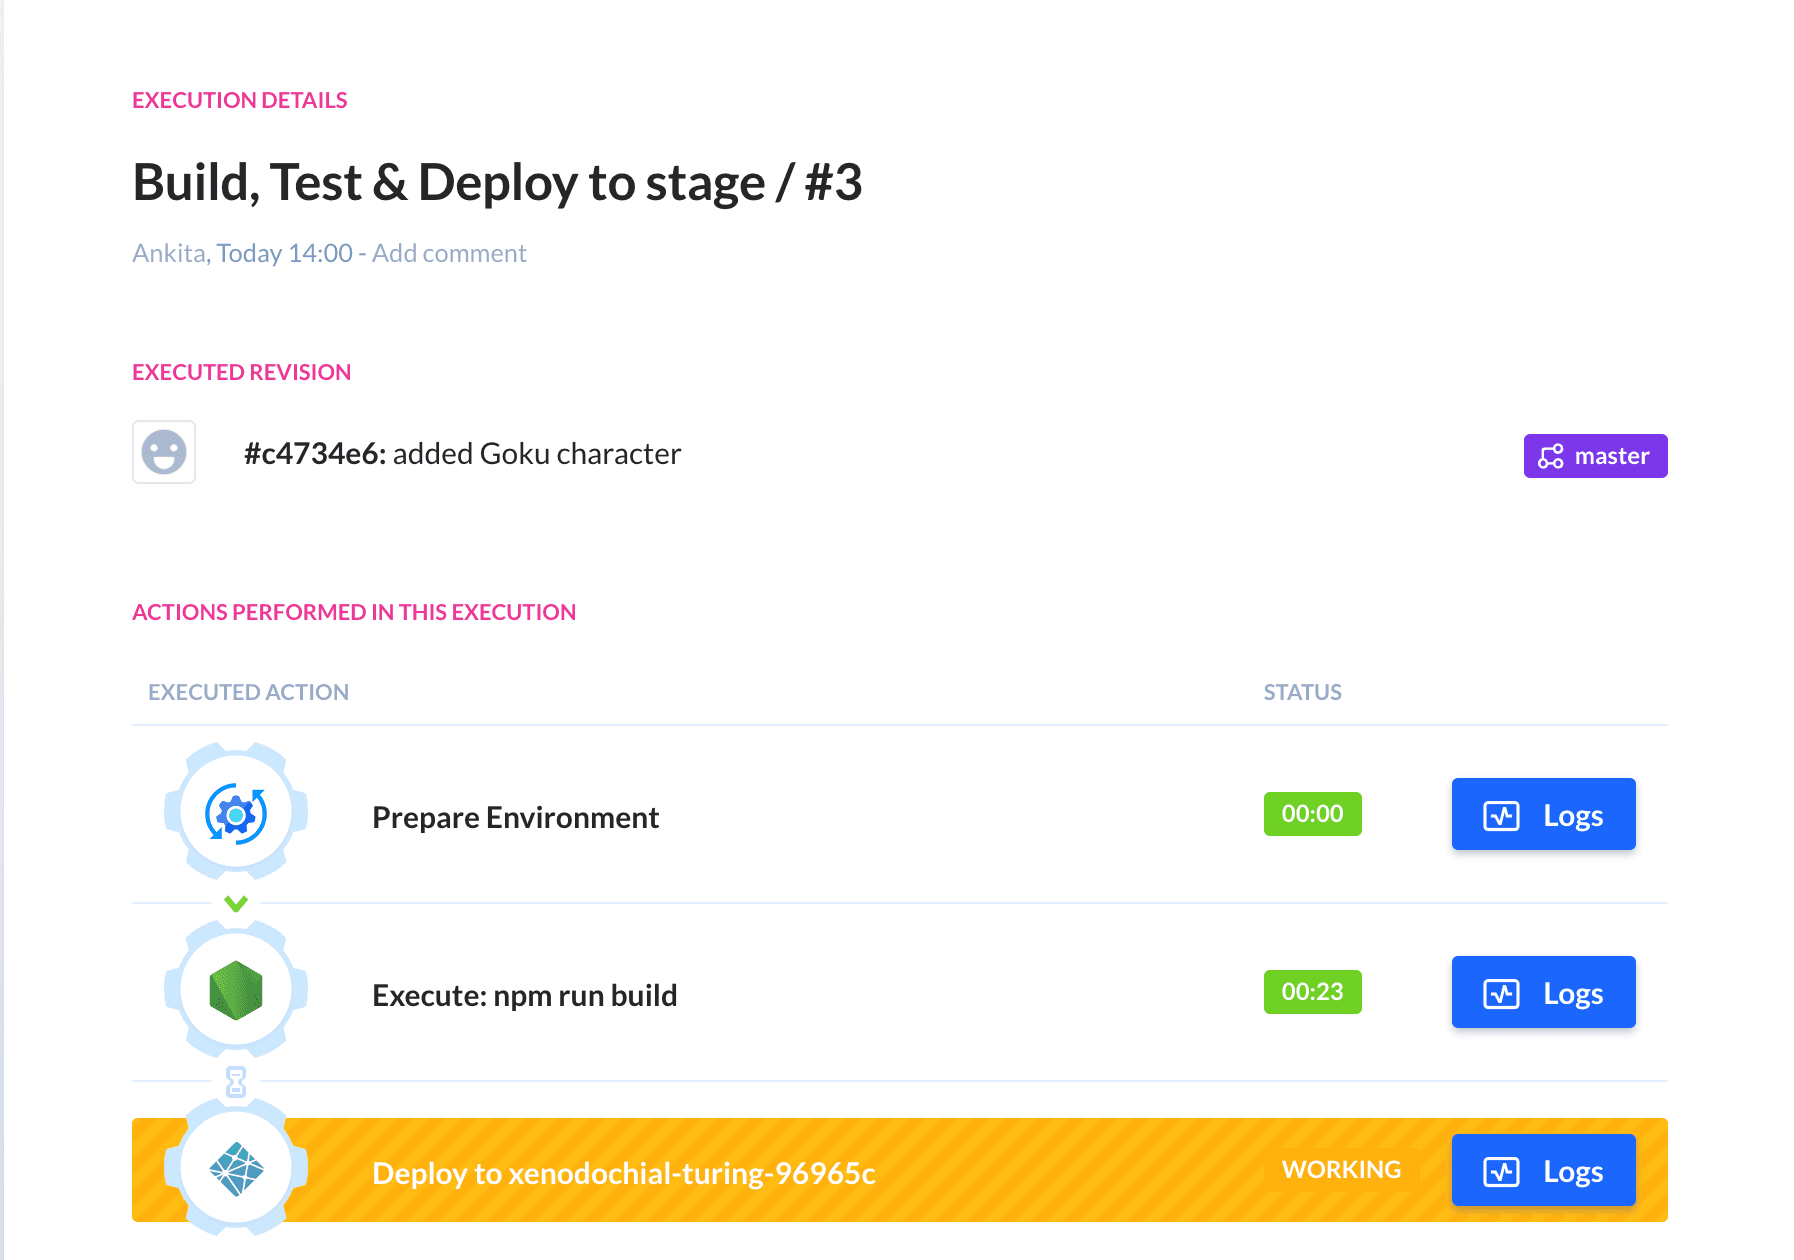
Task: Open Logs for Execute: npm run build
Action: point(1543,992)
